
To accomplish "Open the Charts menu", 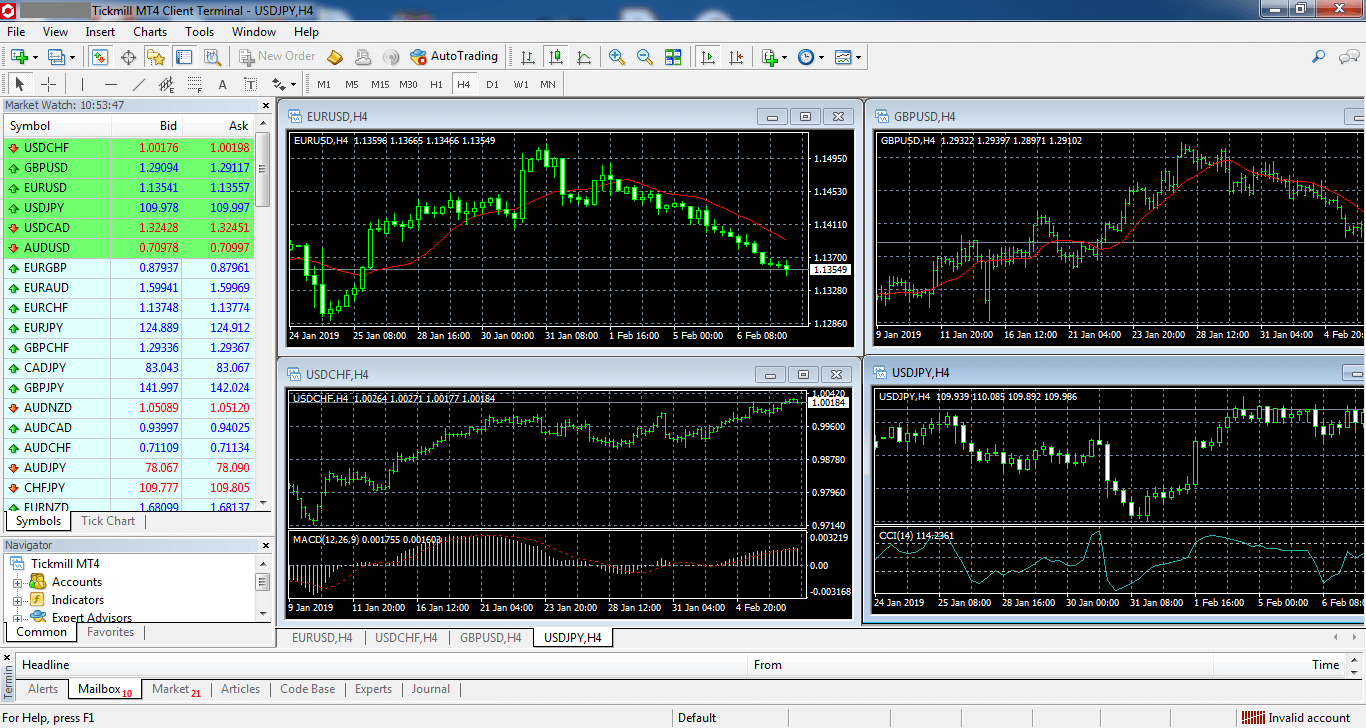I will (x=150, y=32).
